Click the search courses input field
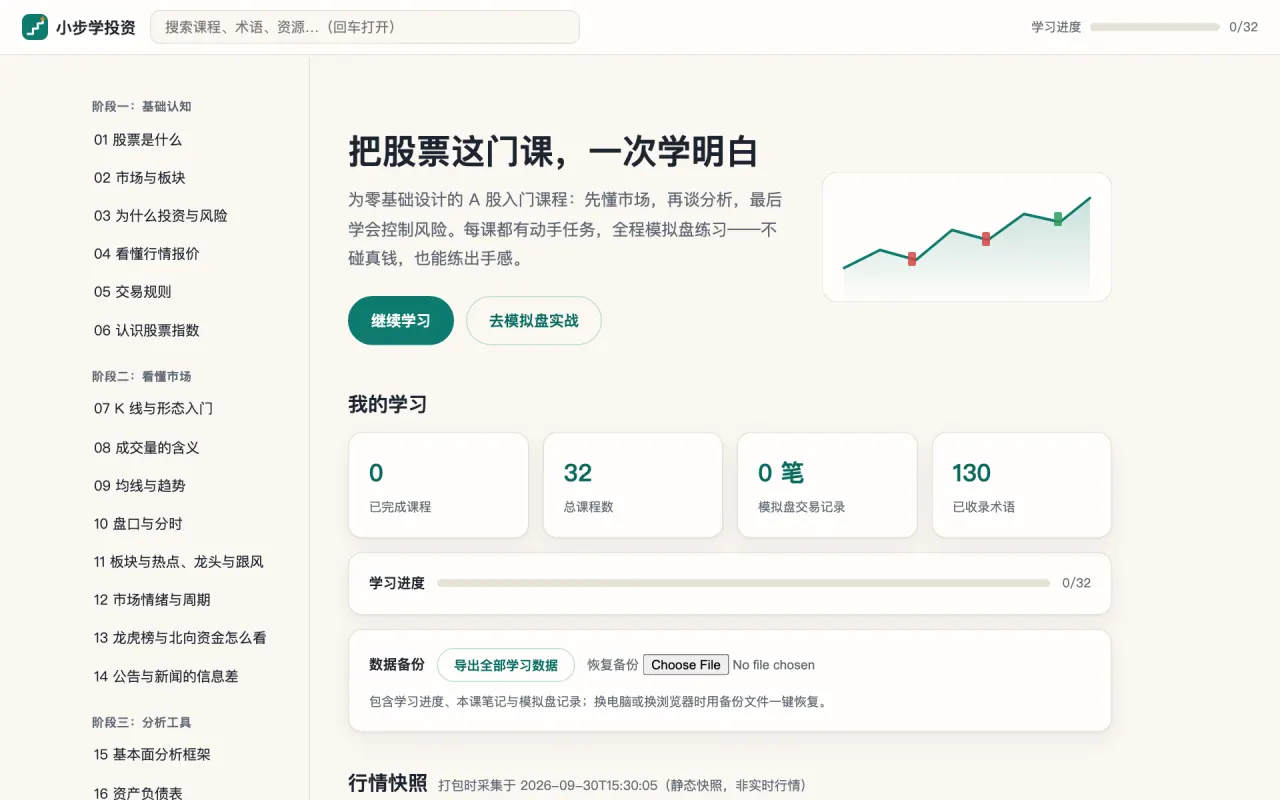The width and height of the screenshot is (1280, 800). tap(365, 27)
